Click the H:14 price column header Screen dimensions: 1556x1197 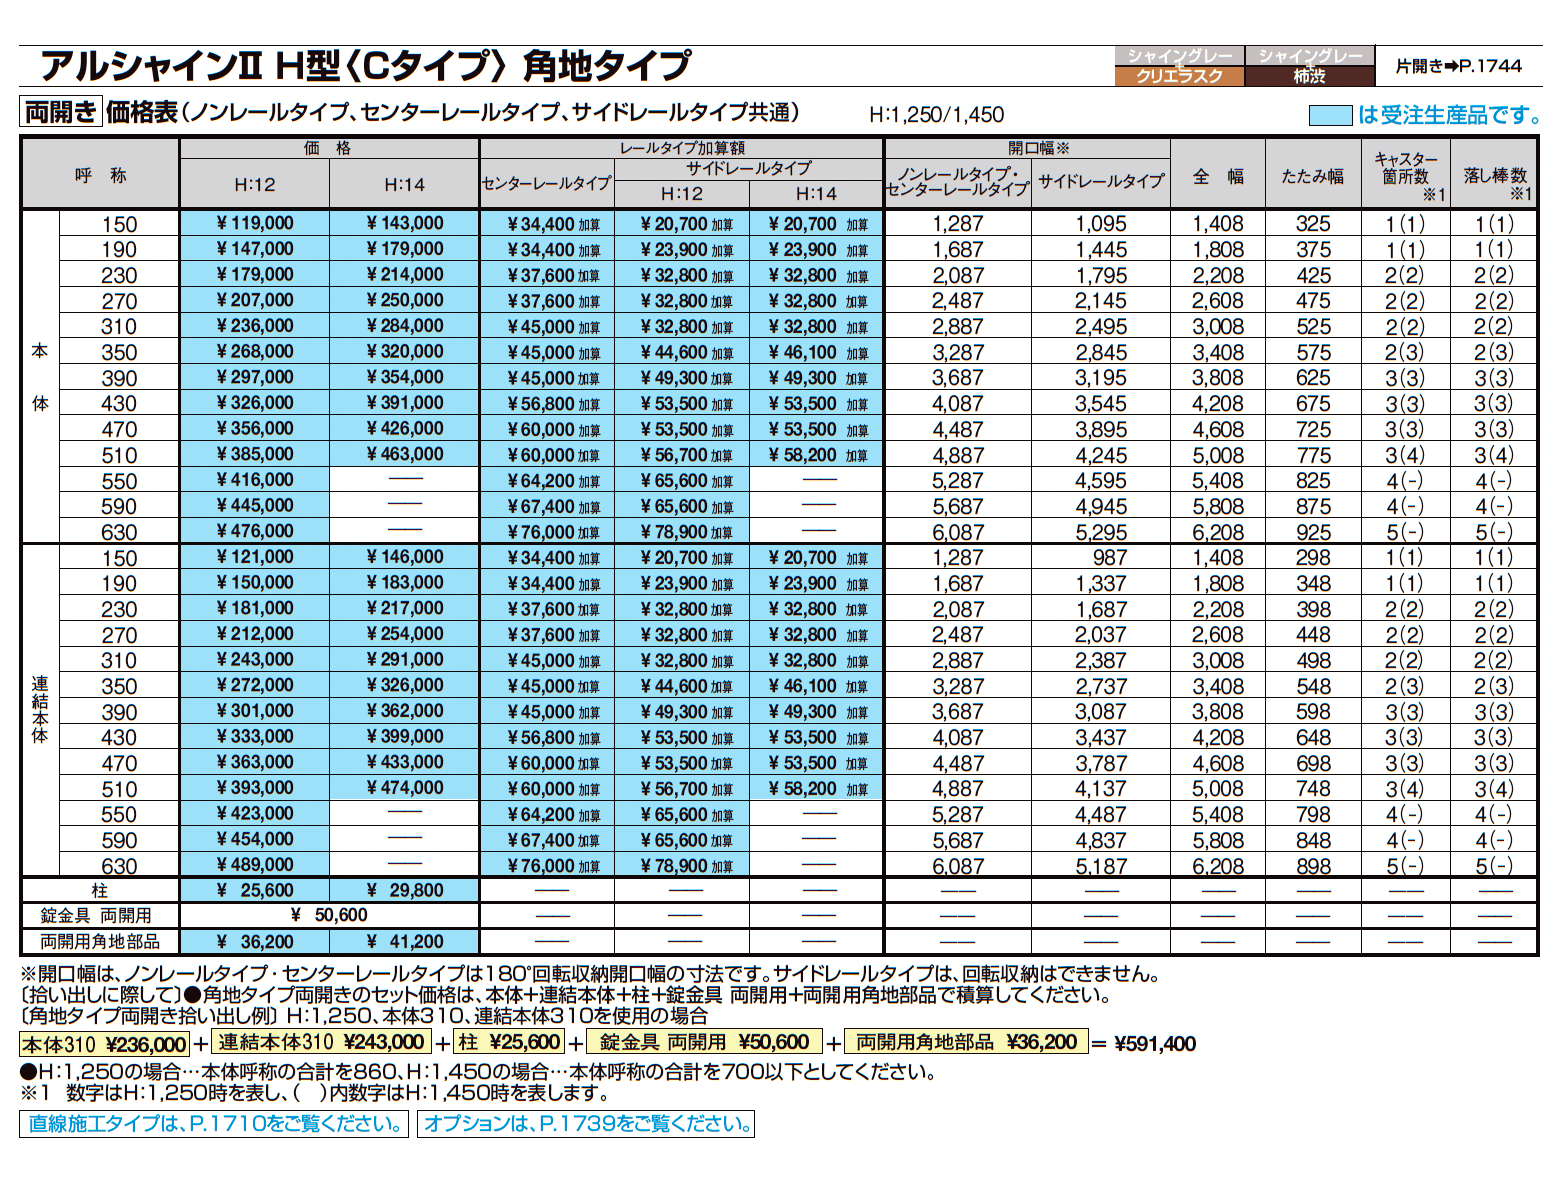(402, 185)
